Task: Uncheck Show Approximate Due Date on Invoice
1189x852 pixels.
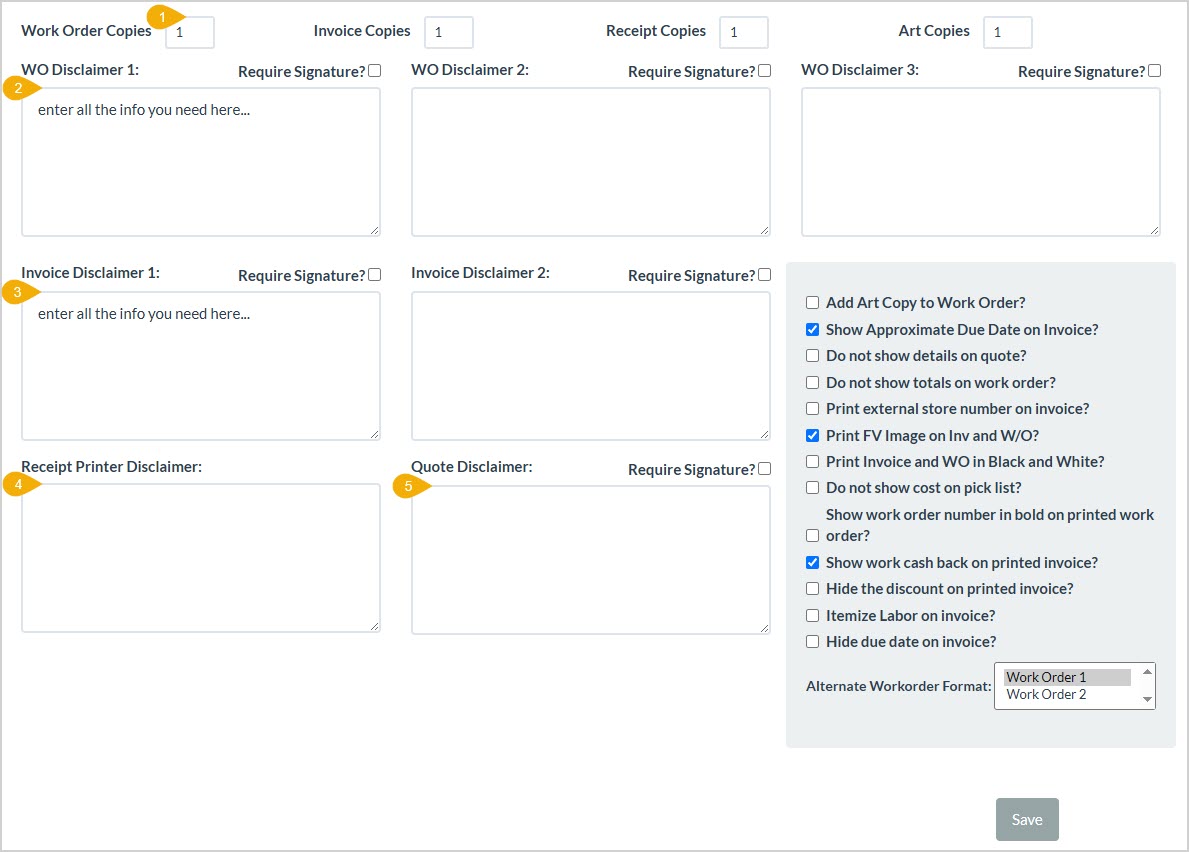Action: 812,329
